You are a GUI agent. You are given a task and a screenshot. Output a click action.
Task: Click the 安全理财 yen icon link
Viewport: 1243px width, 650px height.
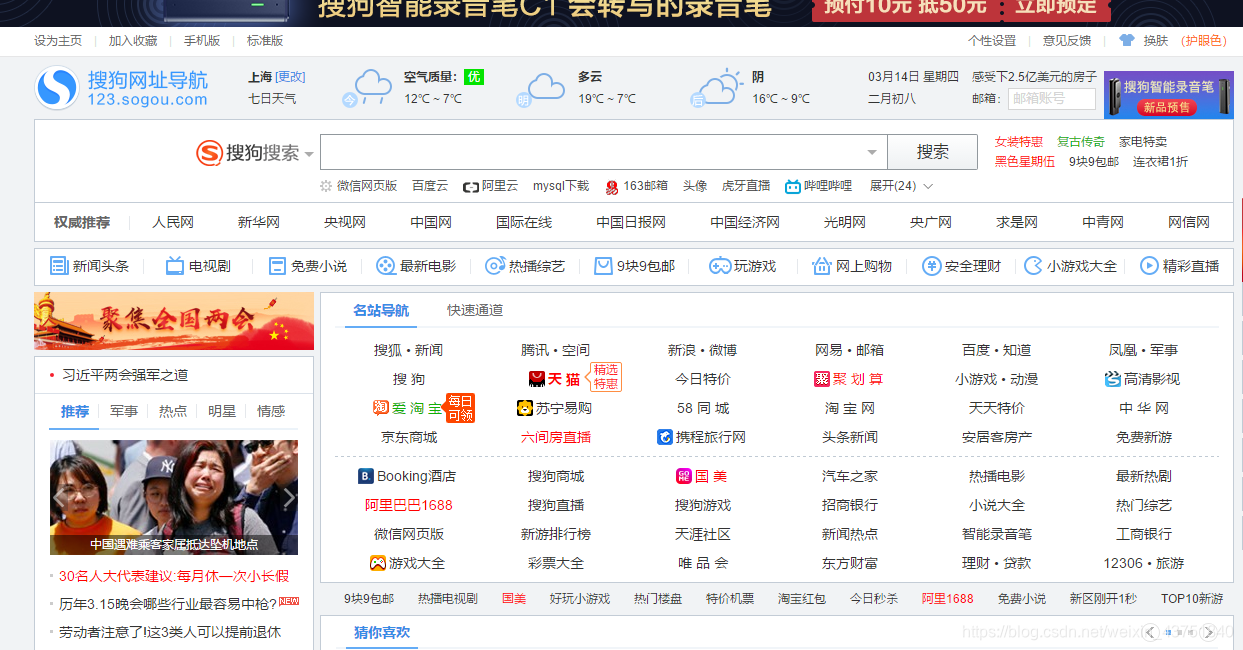(x=961, y=266)
